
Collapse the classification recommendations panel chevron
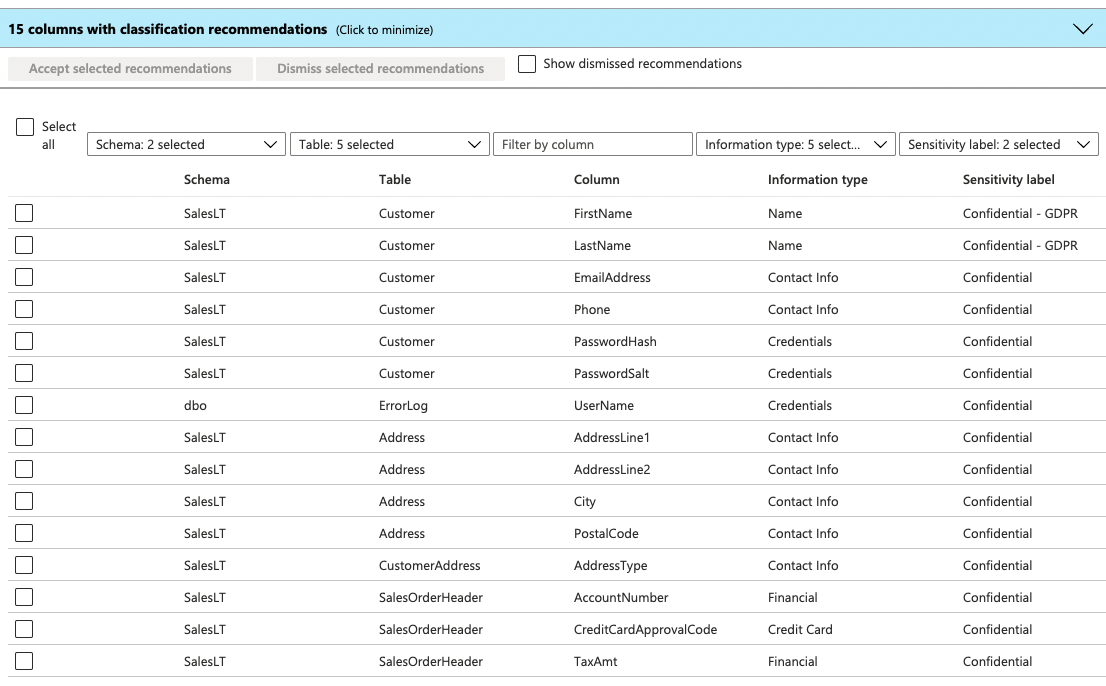(1082, 29)
